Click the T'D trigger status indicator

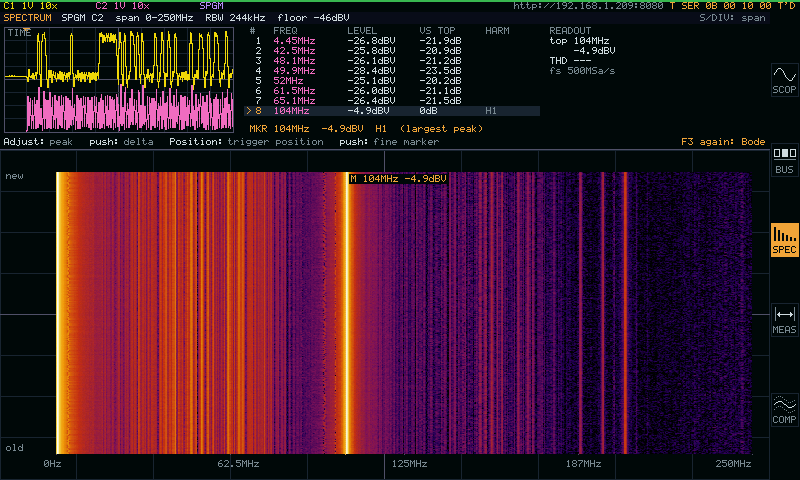pyautogui.click(x=787, y=6)
